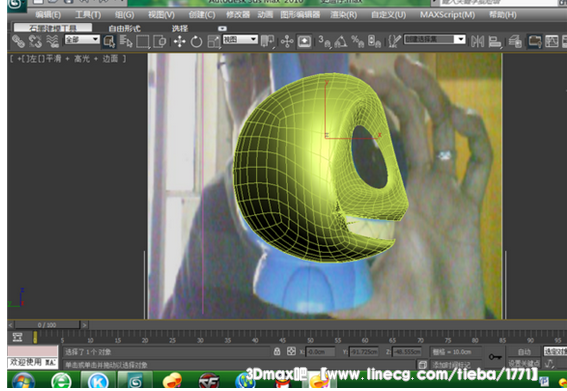Open the Windows Start button
Viewport: 567px width, 391px height.
[24, 381]
